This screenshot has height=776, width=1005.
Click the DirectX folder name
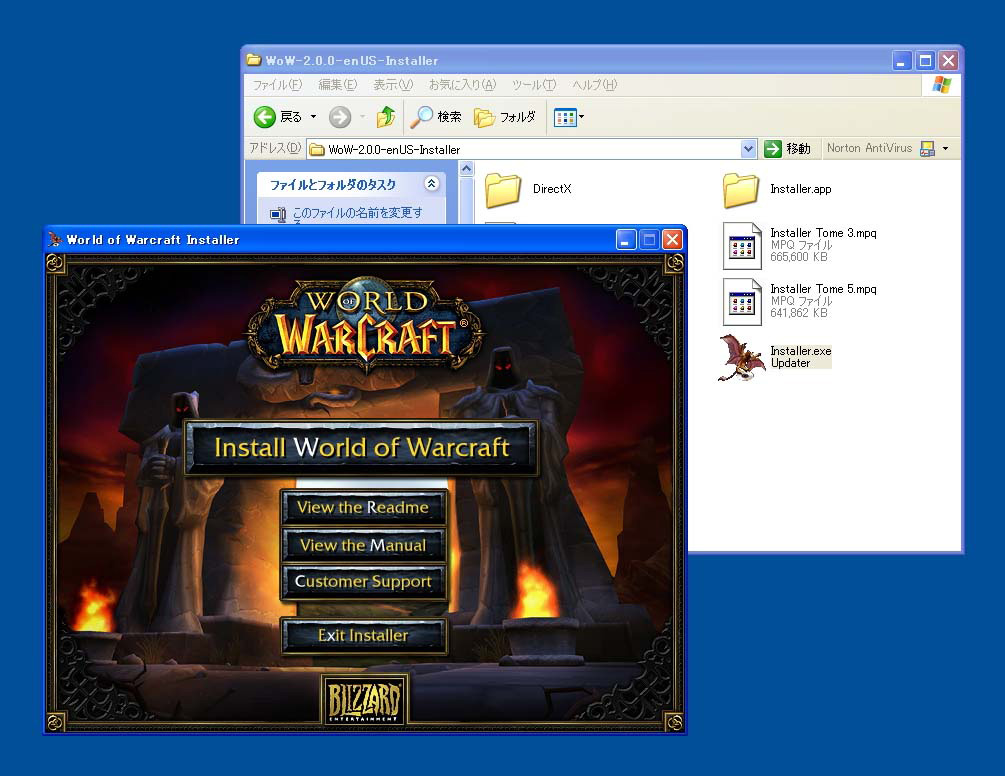point(552,189)
